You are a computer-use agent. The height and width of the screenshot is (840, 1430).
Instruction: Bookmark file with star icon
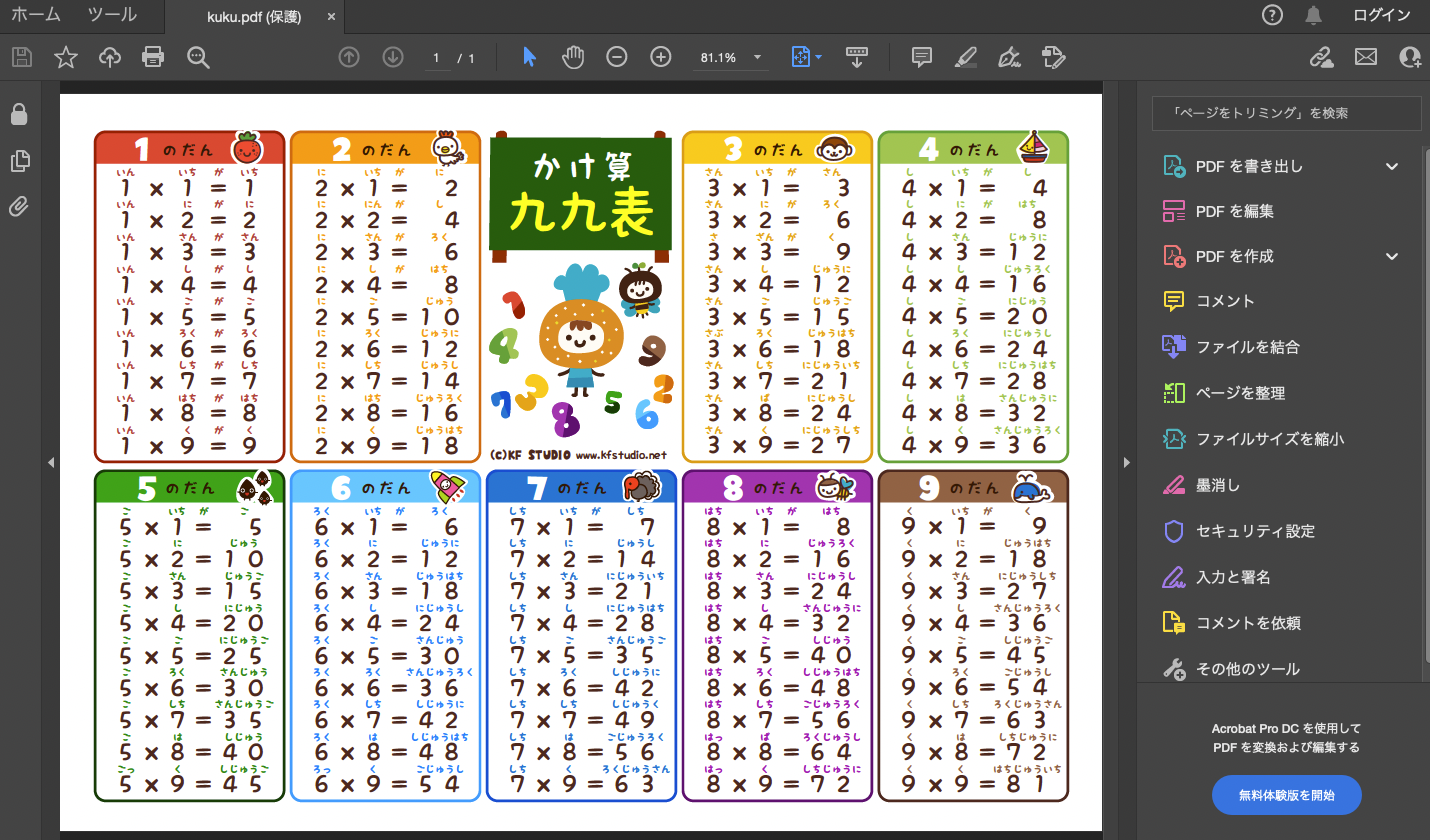click(x=66, y=57)
